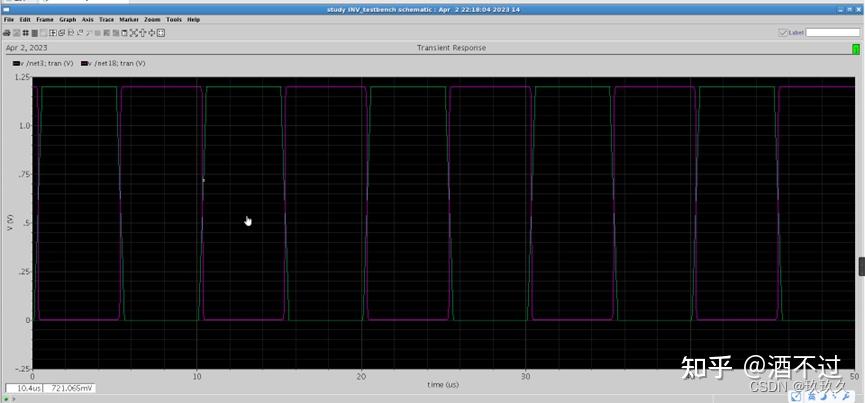Click the green subwindow indicator icon

[x=855, y=48]
